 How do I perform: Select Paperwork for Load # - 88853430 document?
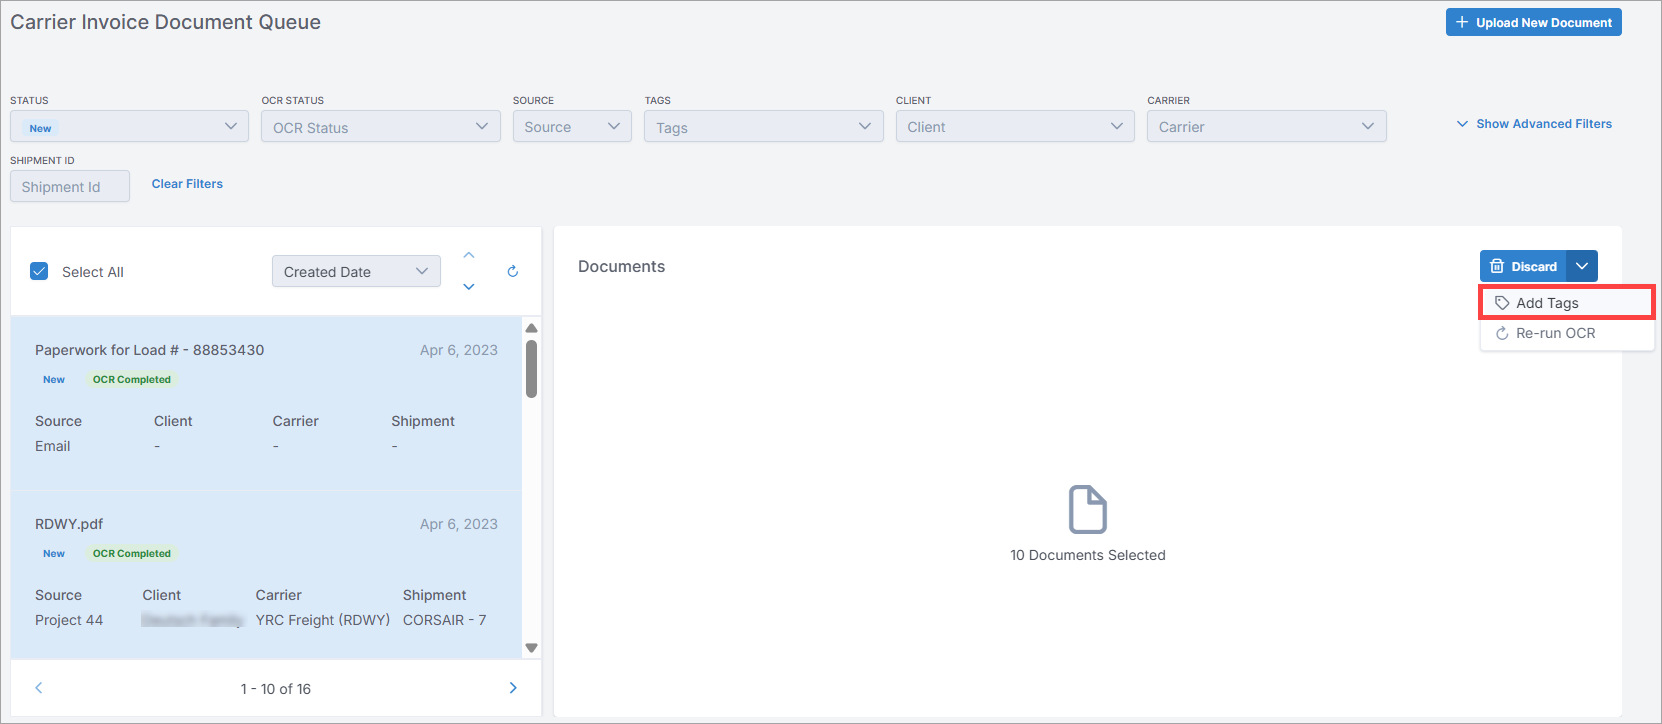[266, 403]
